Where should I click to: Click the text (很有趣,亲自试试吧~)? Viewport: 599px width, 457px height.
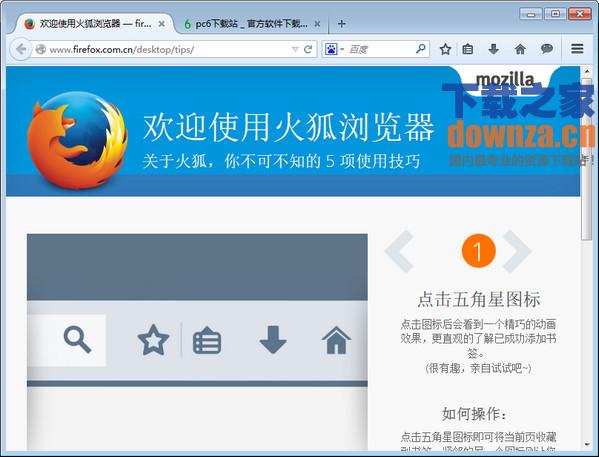(478, 368)
